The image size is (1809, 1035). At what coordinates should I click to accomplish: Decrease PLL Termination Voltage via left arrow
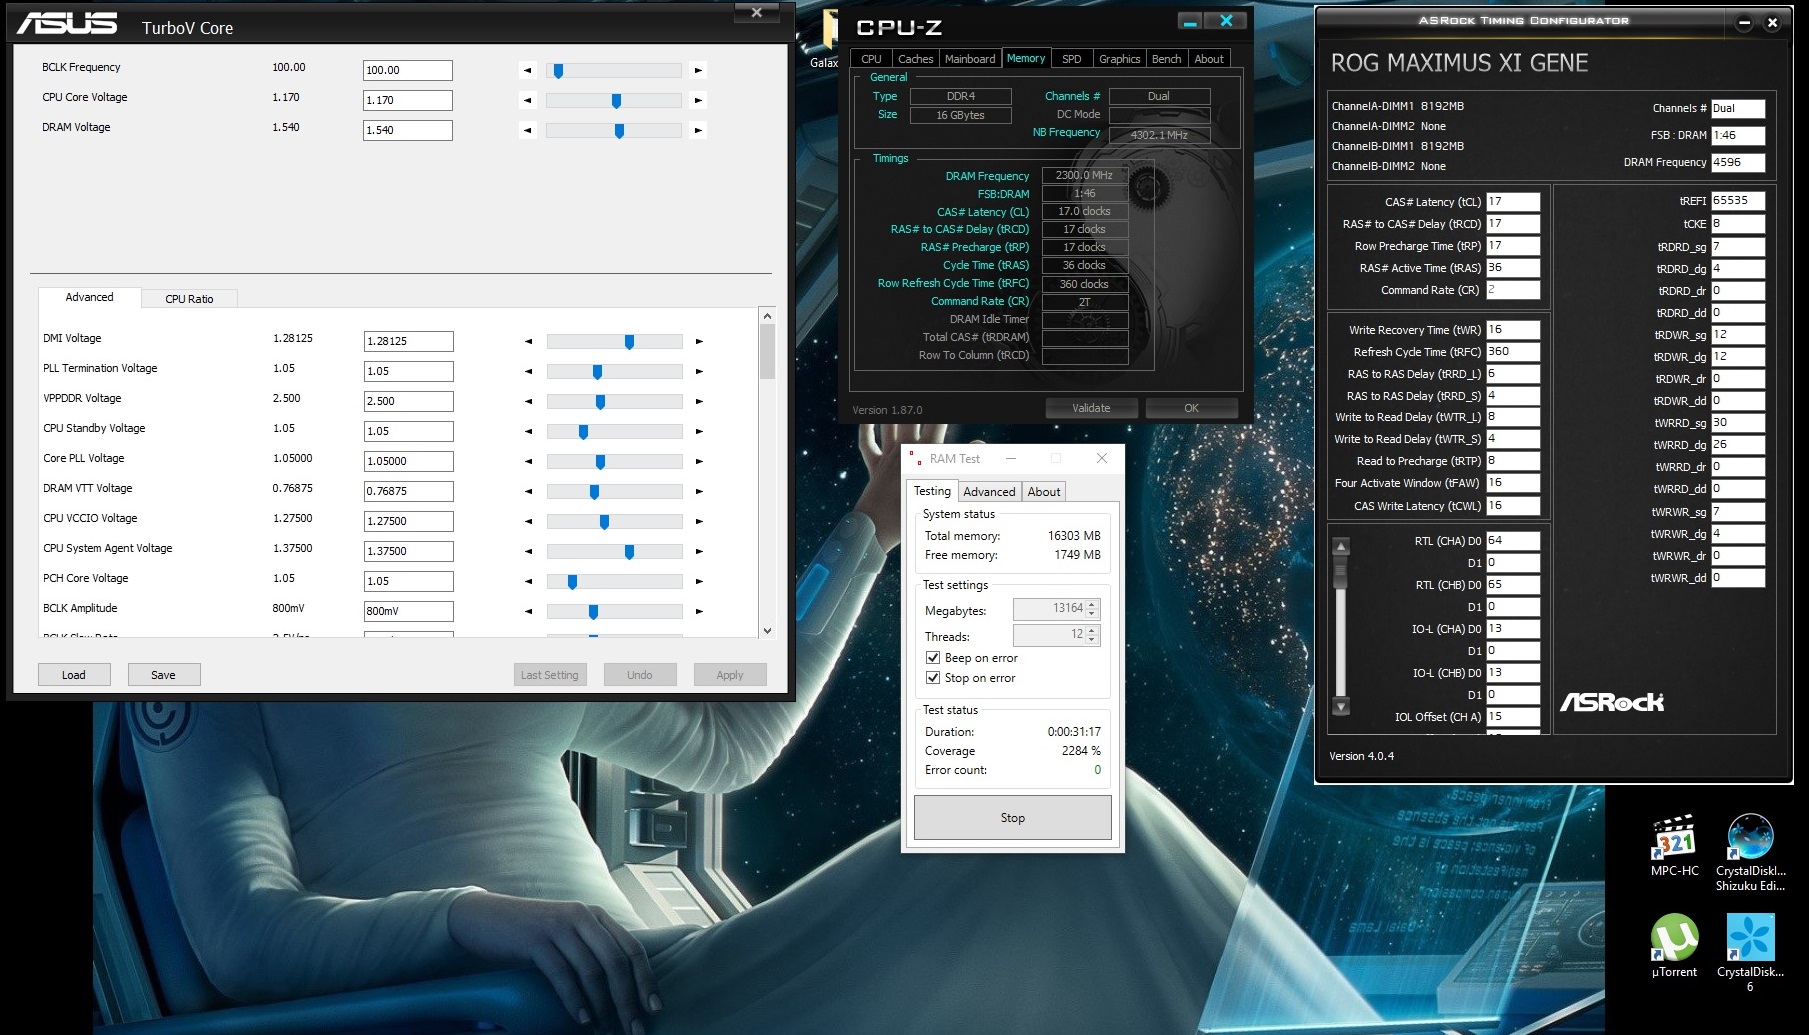click(529, 371)
